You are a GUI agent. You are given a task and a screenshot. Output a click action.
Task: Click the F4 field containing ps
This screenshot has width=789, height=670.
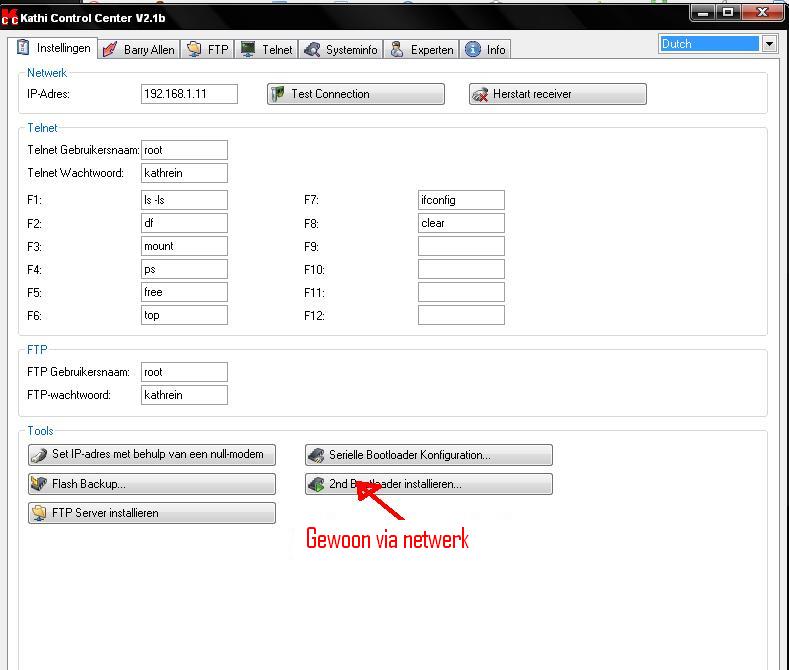pyautogui.click(x=184, y=269)
